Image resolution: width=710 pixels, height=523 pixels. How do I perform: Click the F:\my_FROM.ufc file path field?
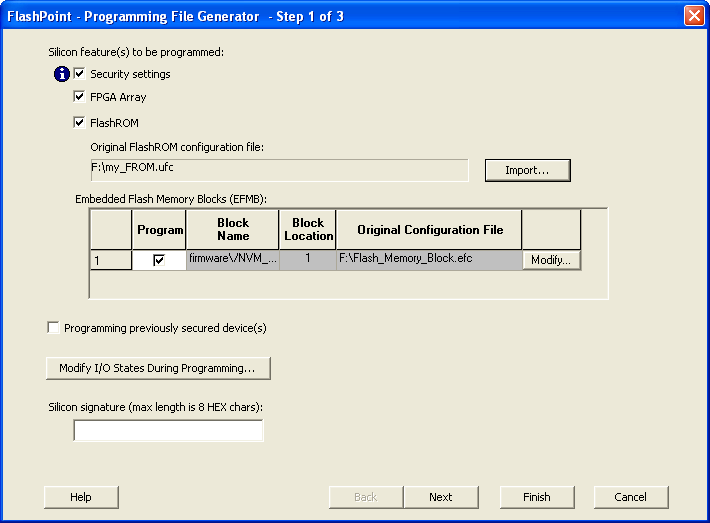279,170
